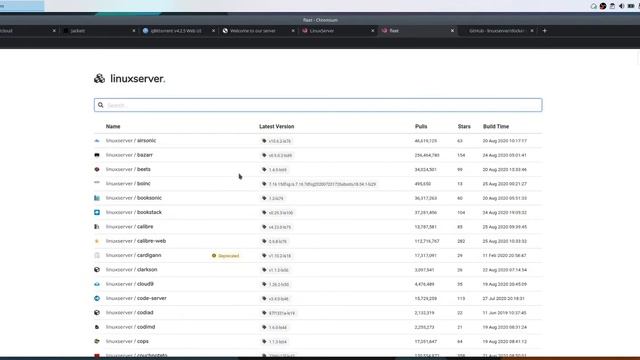
Task: Focus the Search input field
Action: 318,105
